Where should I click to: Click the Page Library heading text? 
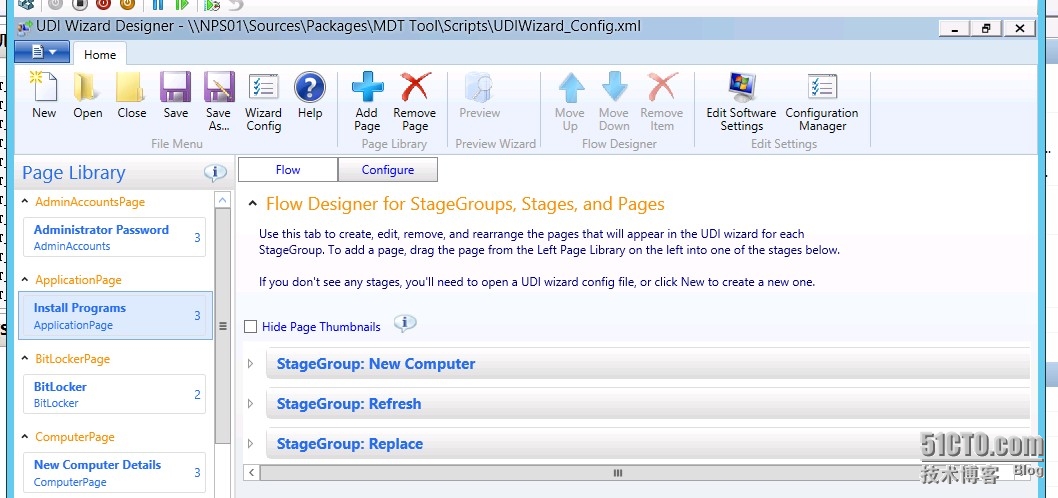click(74, 173)
